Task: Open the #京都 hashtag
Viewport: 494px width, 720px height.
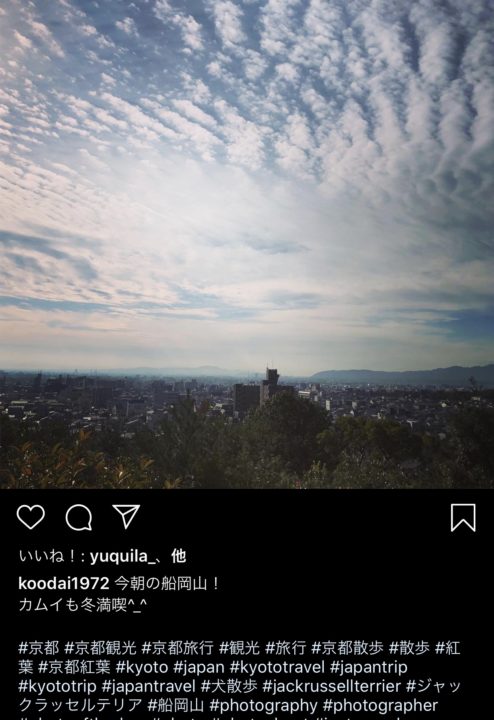Action: (x=39, y=648)
